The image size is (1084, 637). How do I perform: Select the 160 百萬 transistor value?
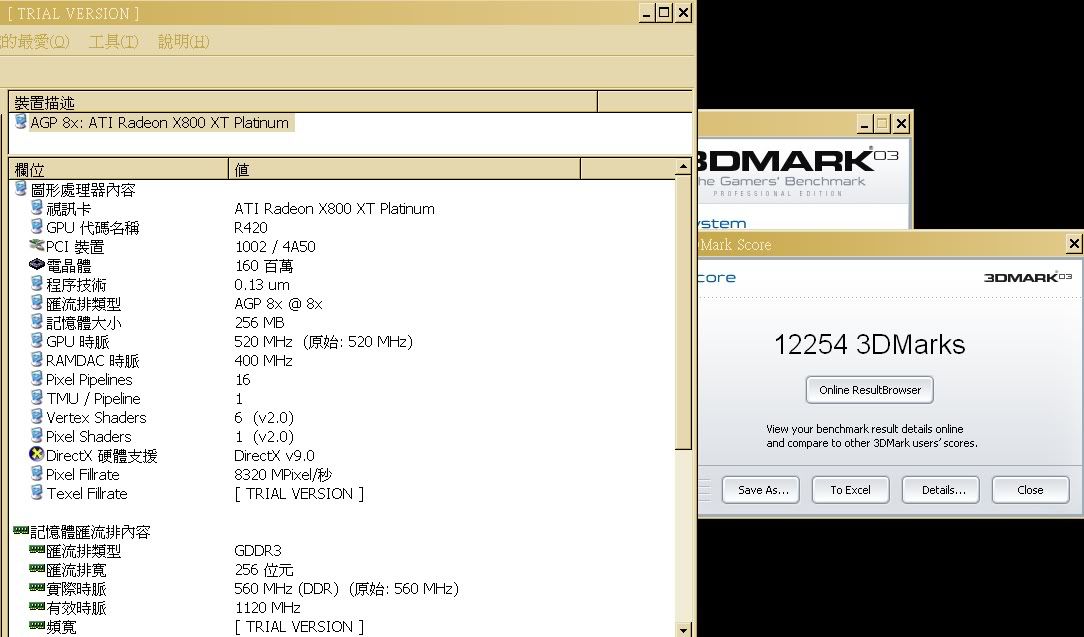(x=264, y=266)
